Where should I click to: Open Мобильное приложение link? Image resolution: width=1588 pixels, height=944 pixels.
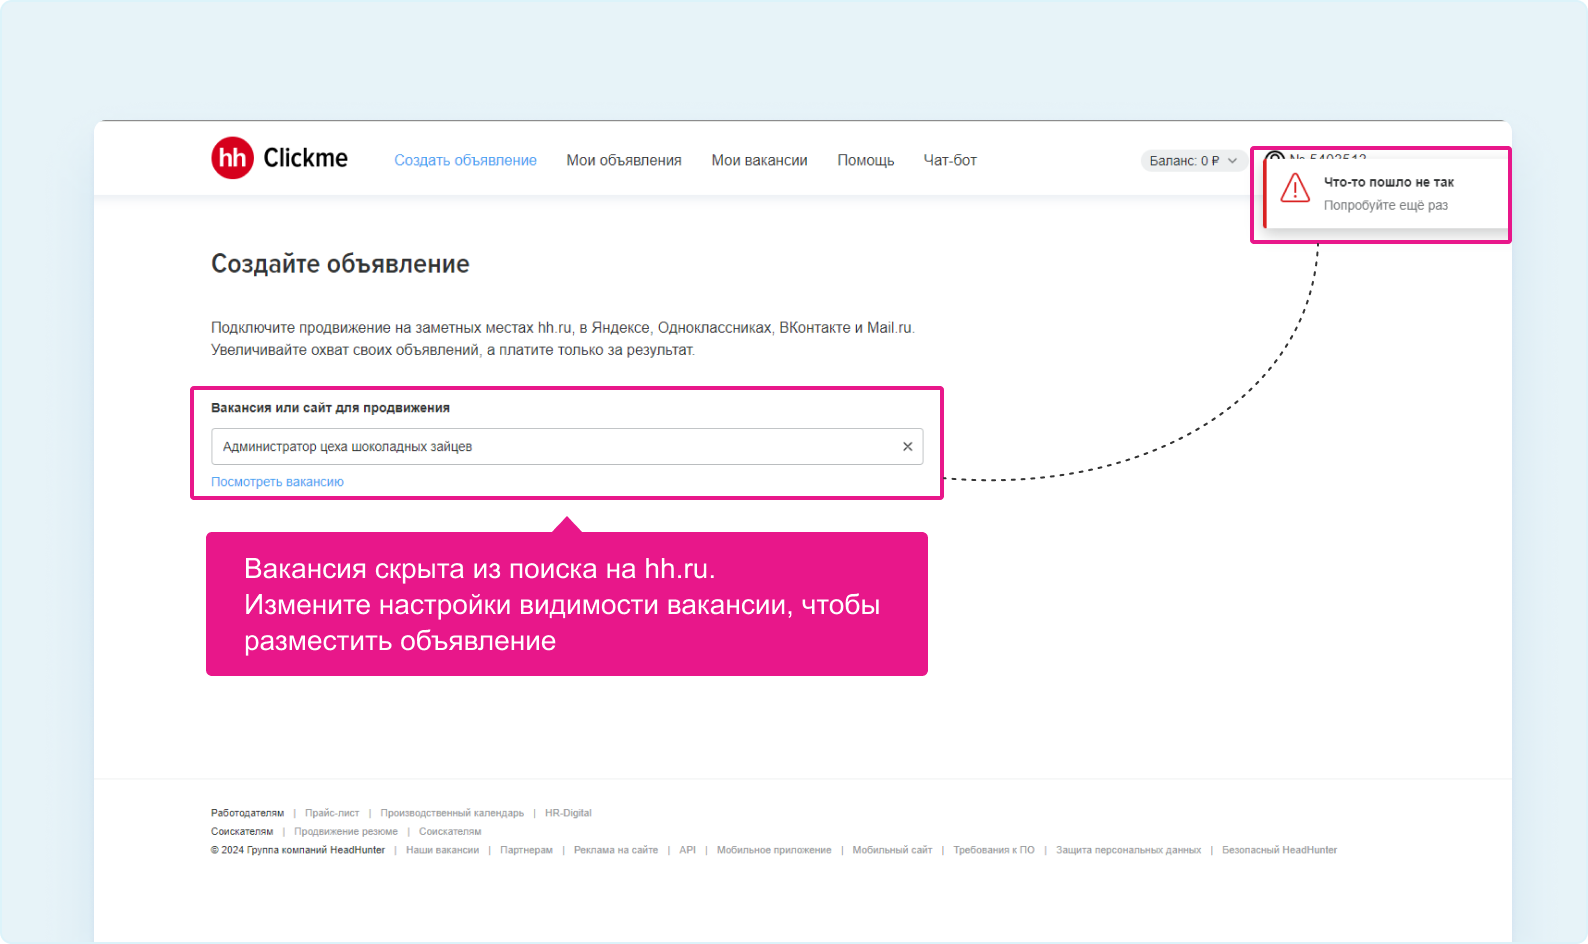point(774,850)
